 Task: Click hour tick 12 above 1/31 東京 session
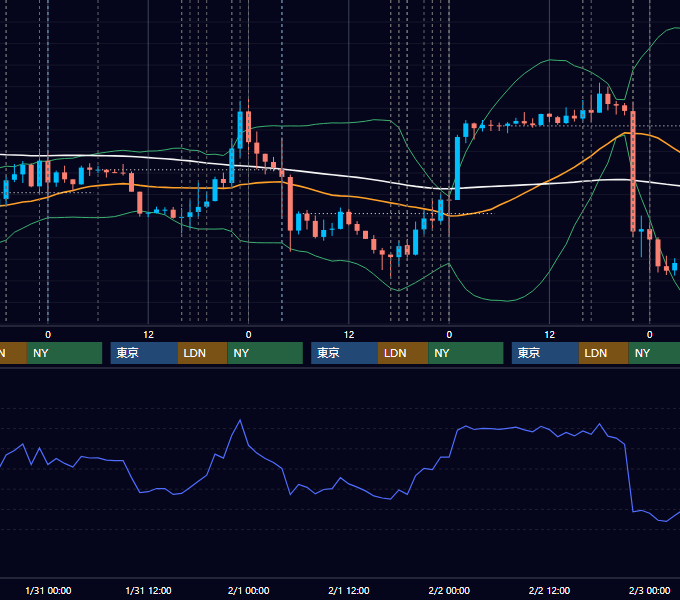pyautogui.click(x=148, y=335)
